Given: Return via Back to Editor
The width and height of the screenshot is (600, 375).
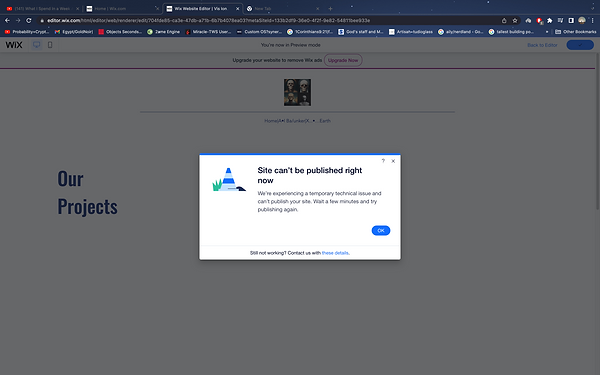Looking at the screenshot, I should click(542, 45).
